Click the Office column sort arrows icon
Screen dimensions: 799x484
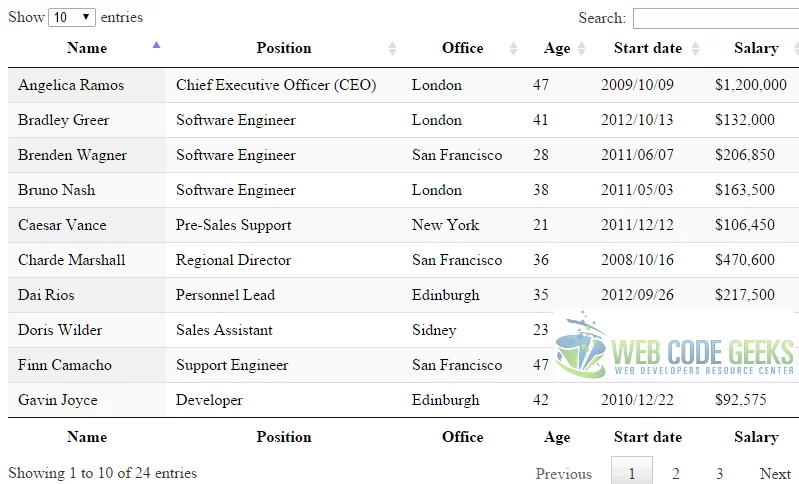513,48
